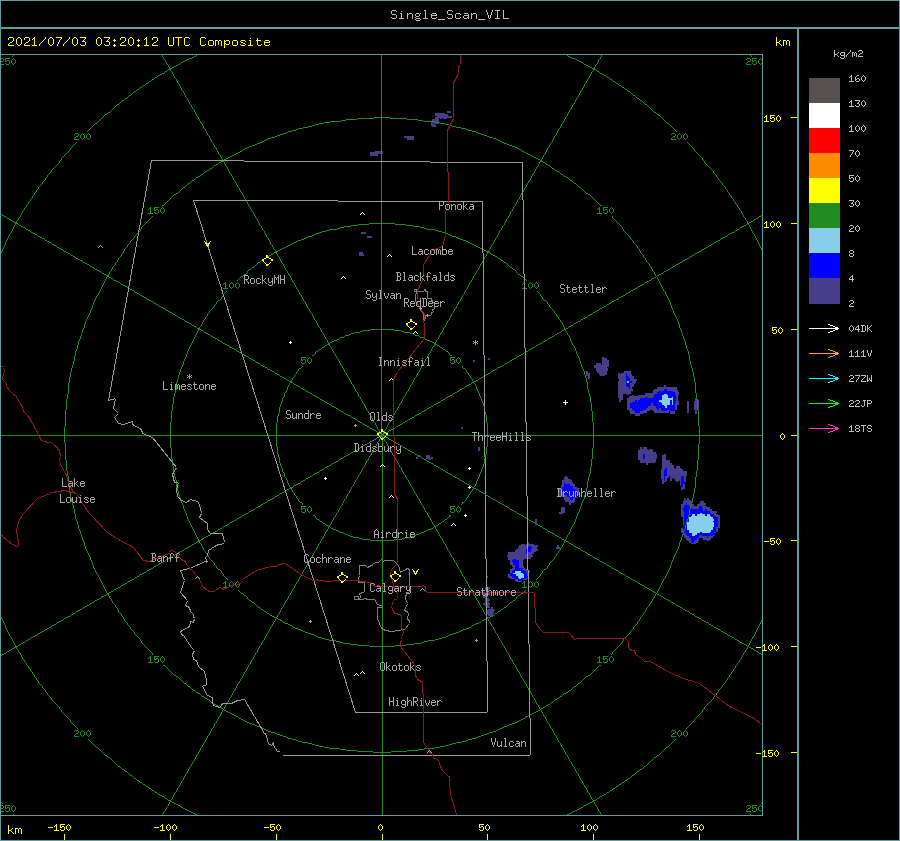Click the cyan 27ZW arrow in legend
This screenshot has height=841, width=900.
pos(824,378)
